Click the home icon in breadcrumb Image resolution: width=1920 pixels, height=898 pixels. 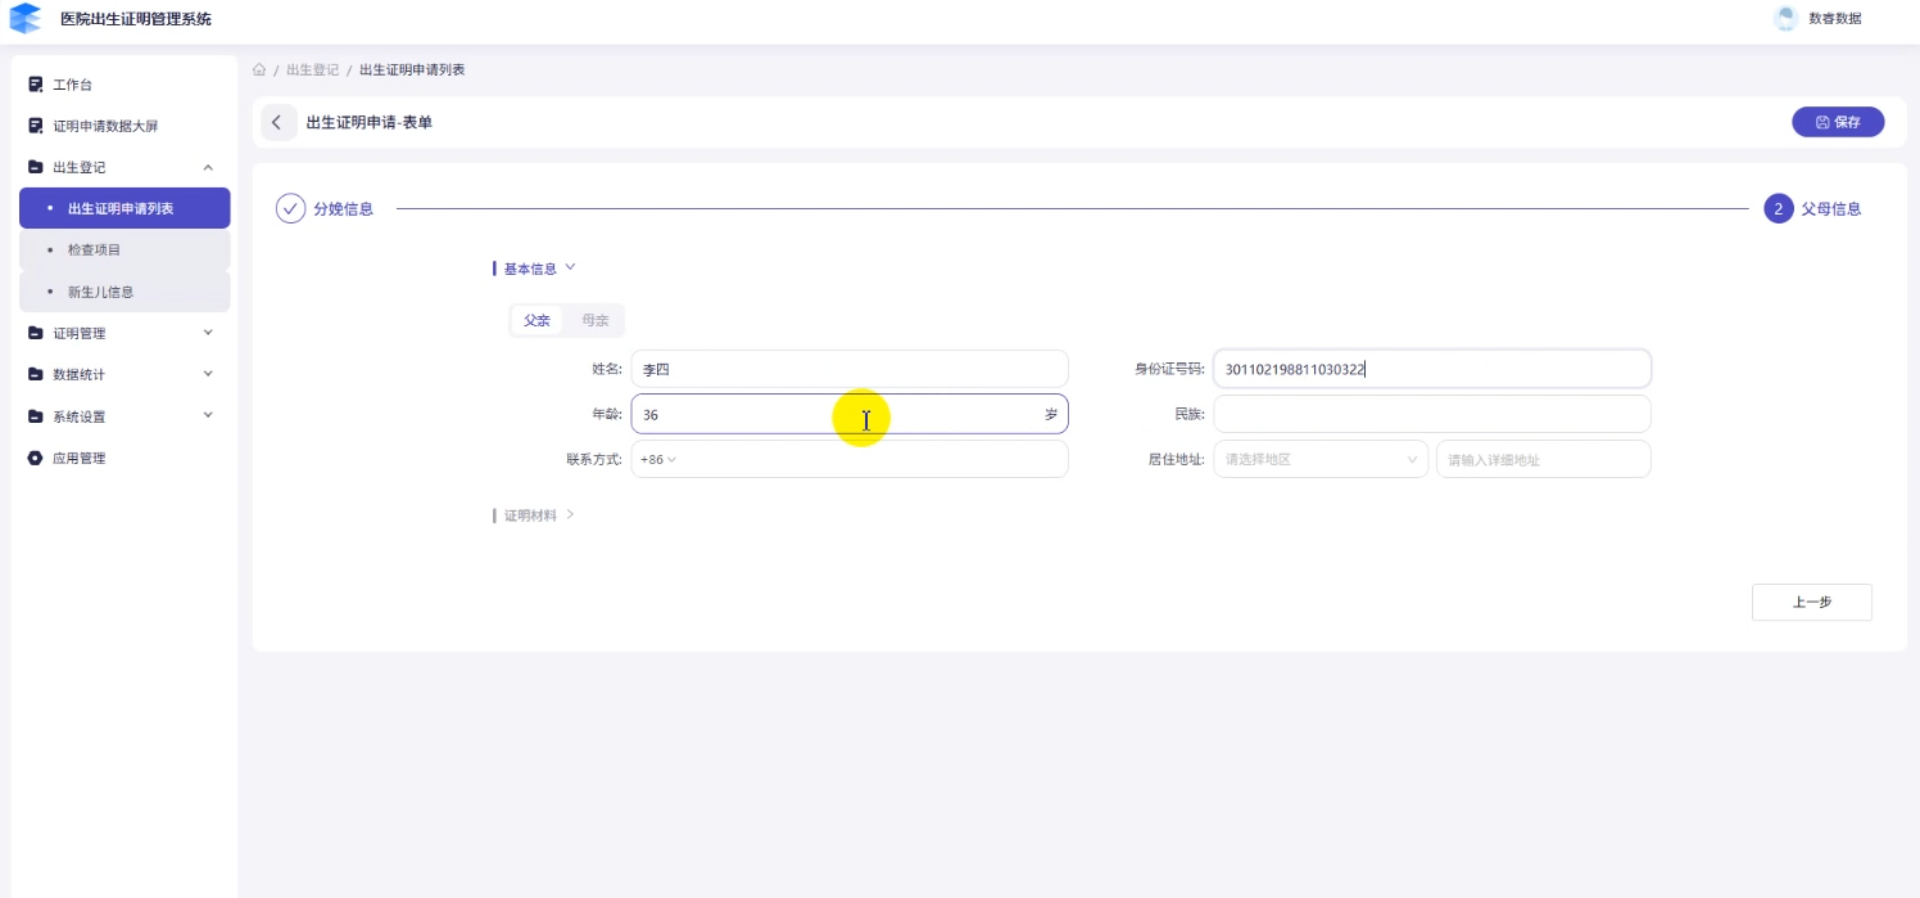pyautogui.click(x=259, y=70)
